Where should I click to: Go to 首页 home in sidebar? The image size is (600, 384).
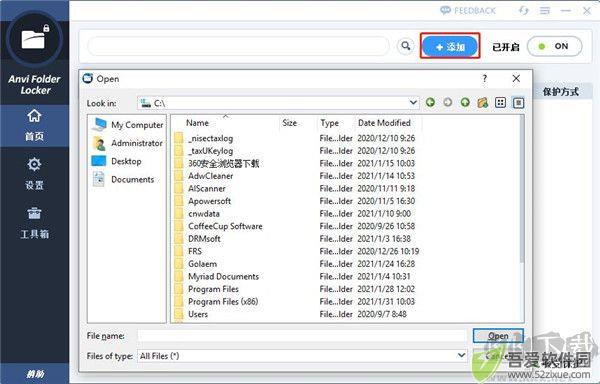34,125
